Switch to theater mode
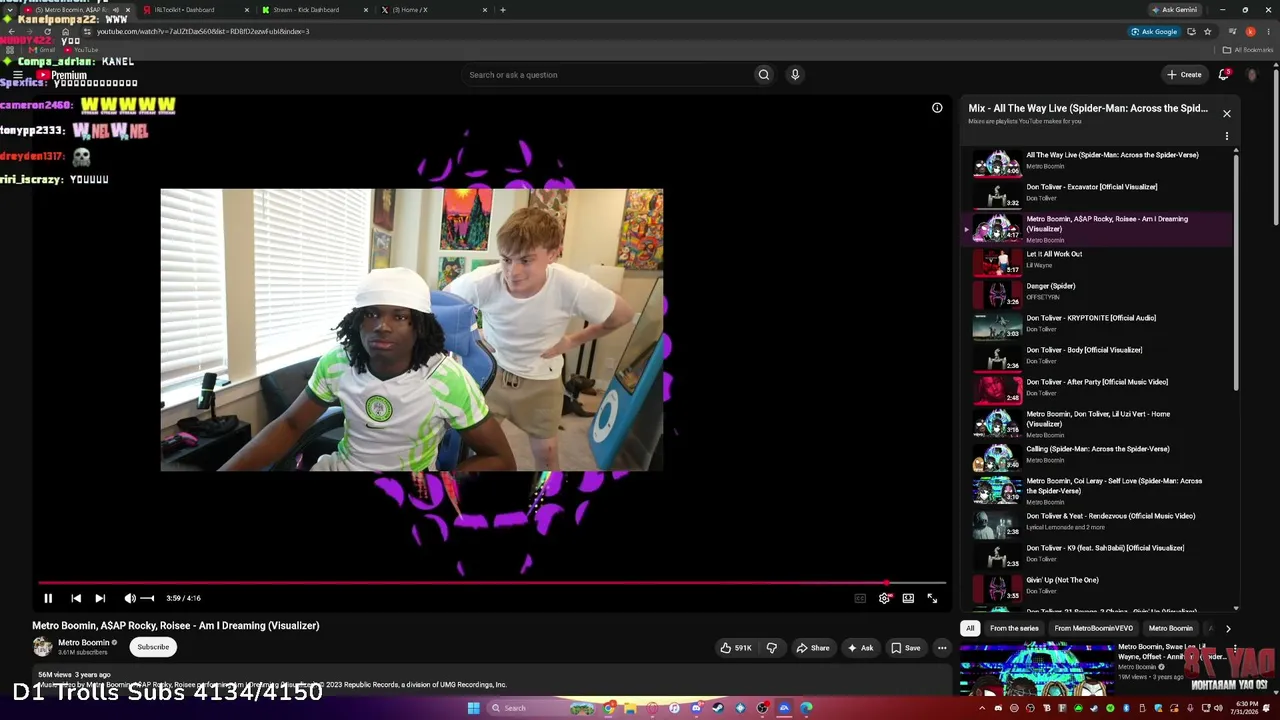The height and width of the screenshot is (720, 1280). 908,598
